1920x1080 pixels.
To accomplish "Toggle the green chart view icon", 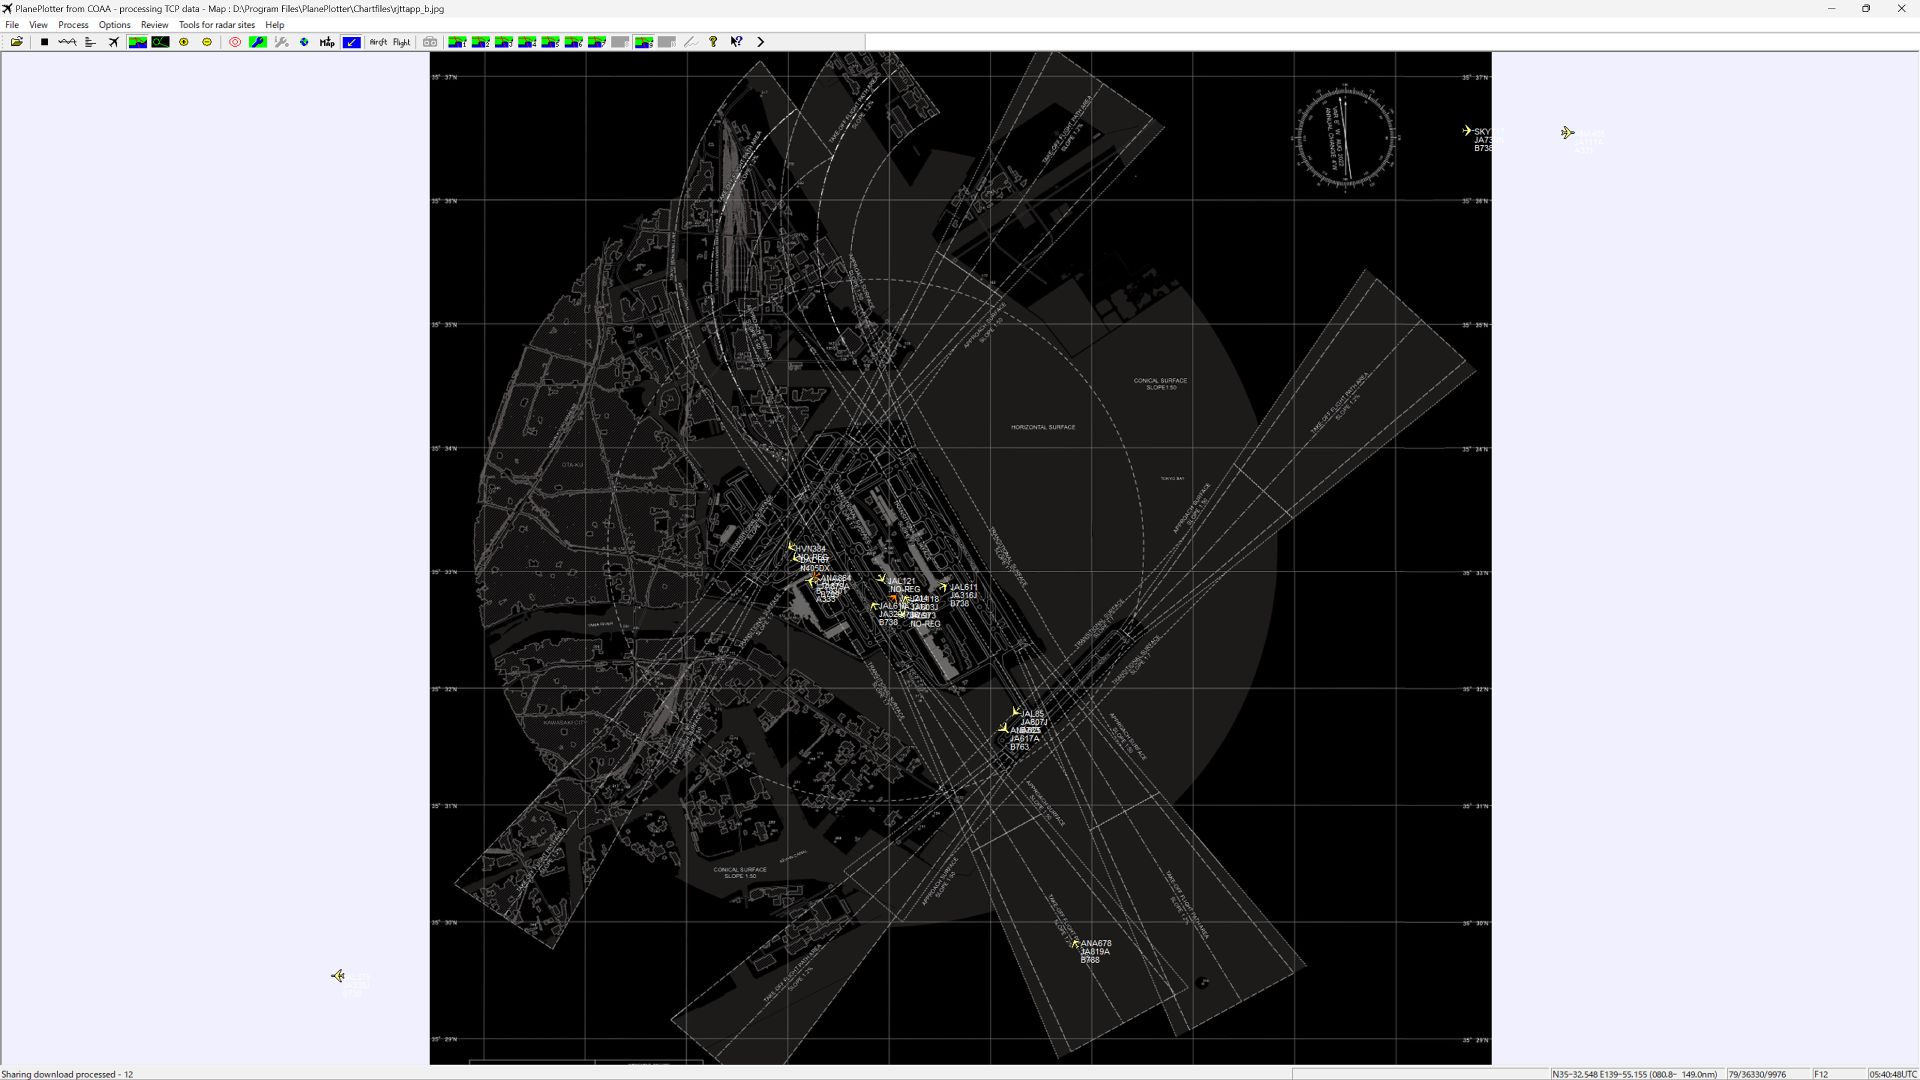I will (137, 42).
